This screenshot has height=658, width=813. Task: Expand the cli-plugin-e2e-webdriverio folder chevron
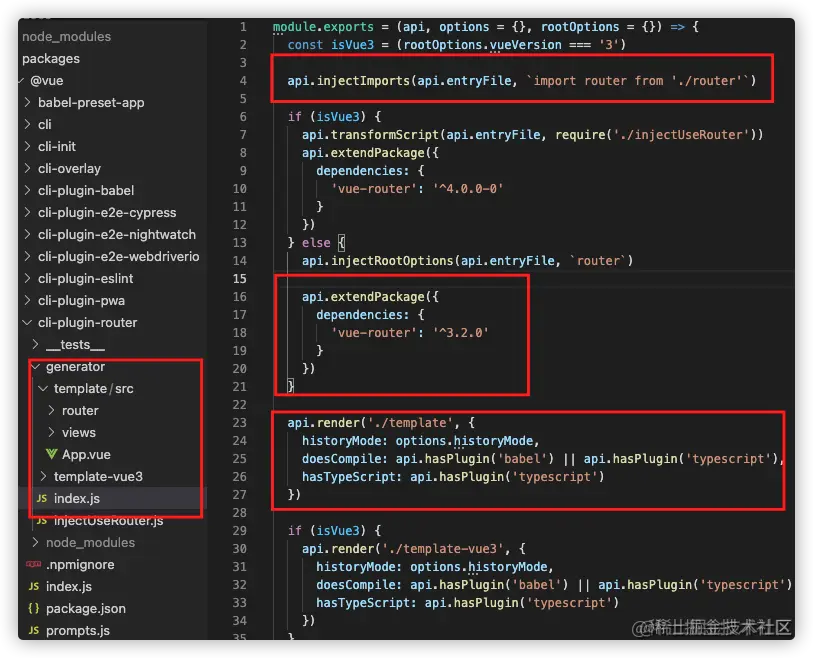pos(27,257)
